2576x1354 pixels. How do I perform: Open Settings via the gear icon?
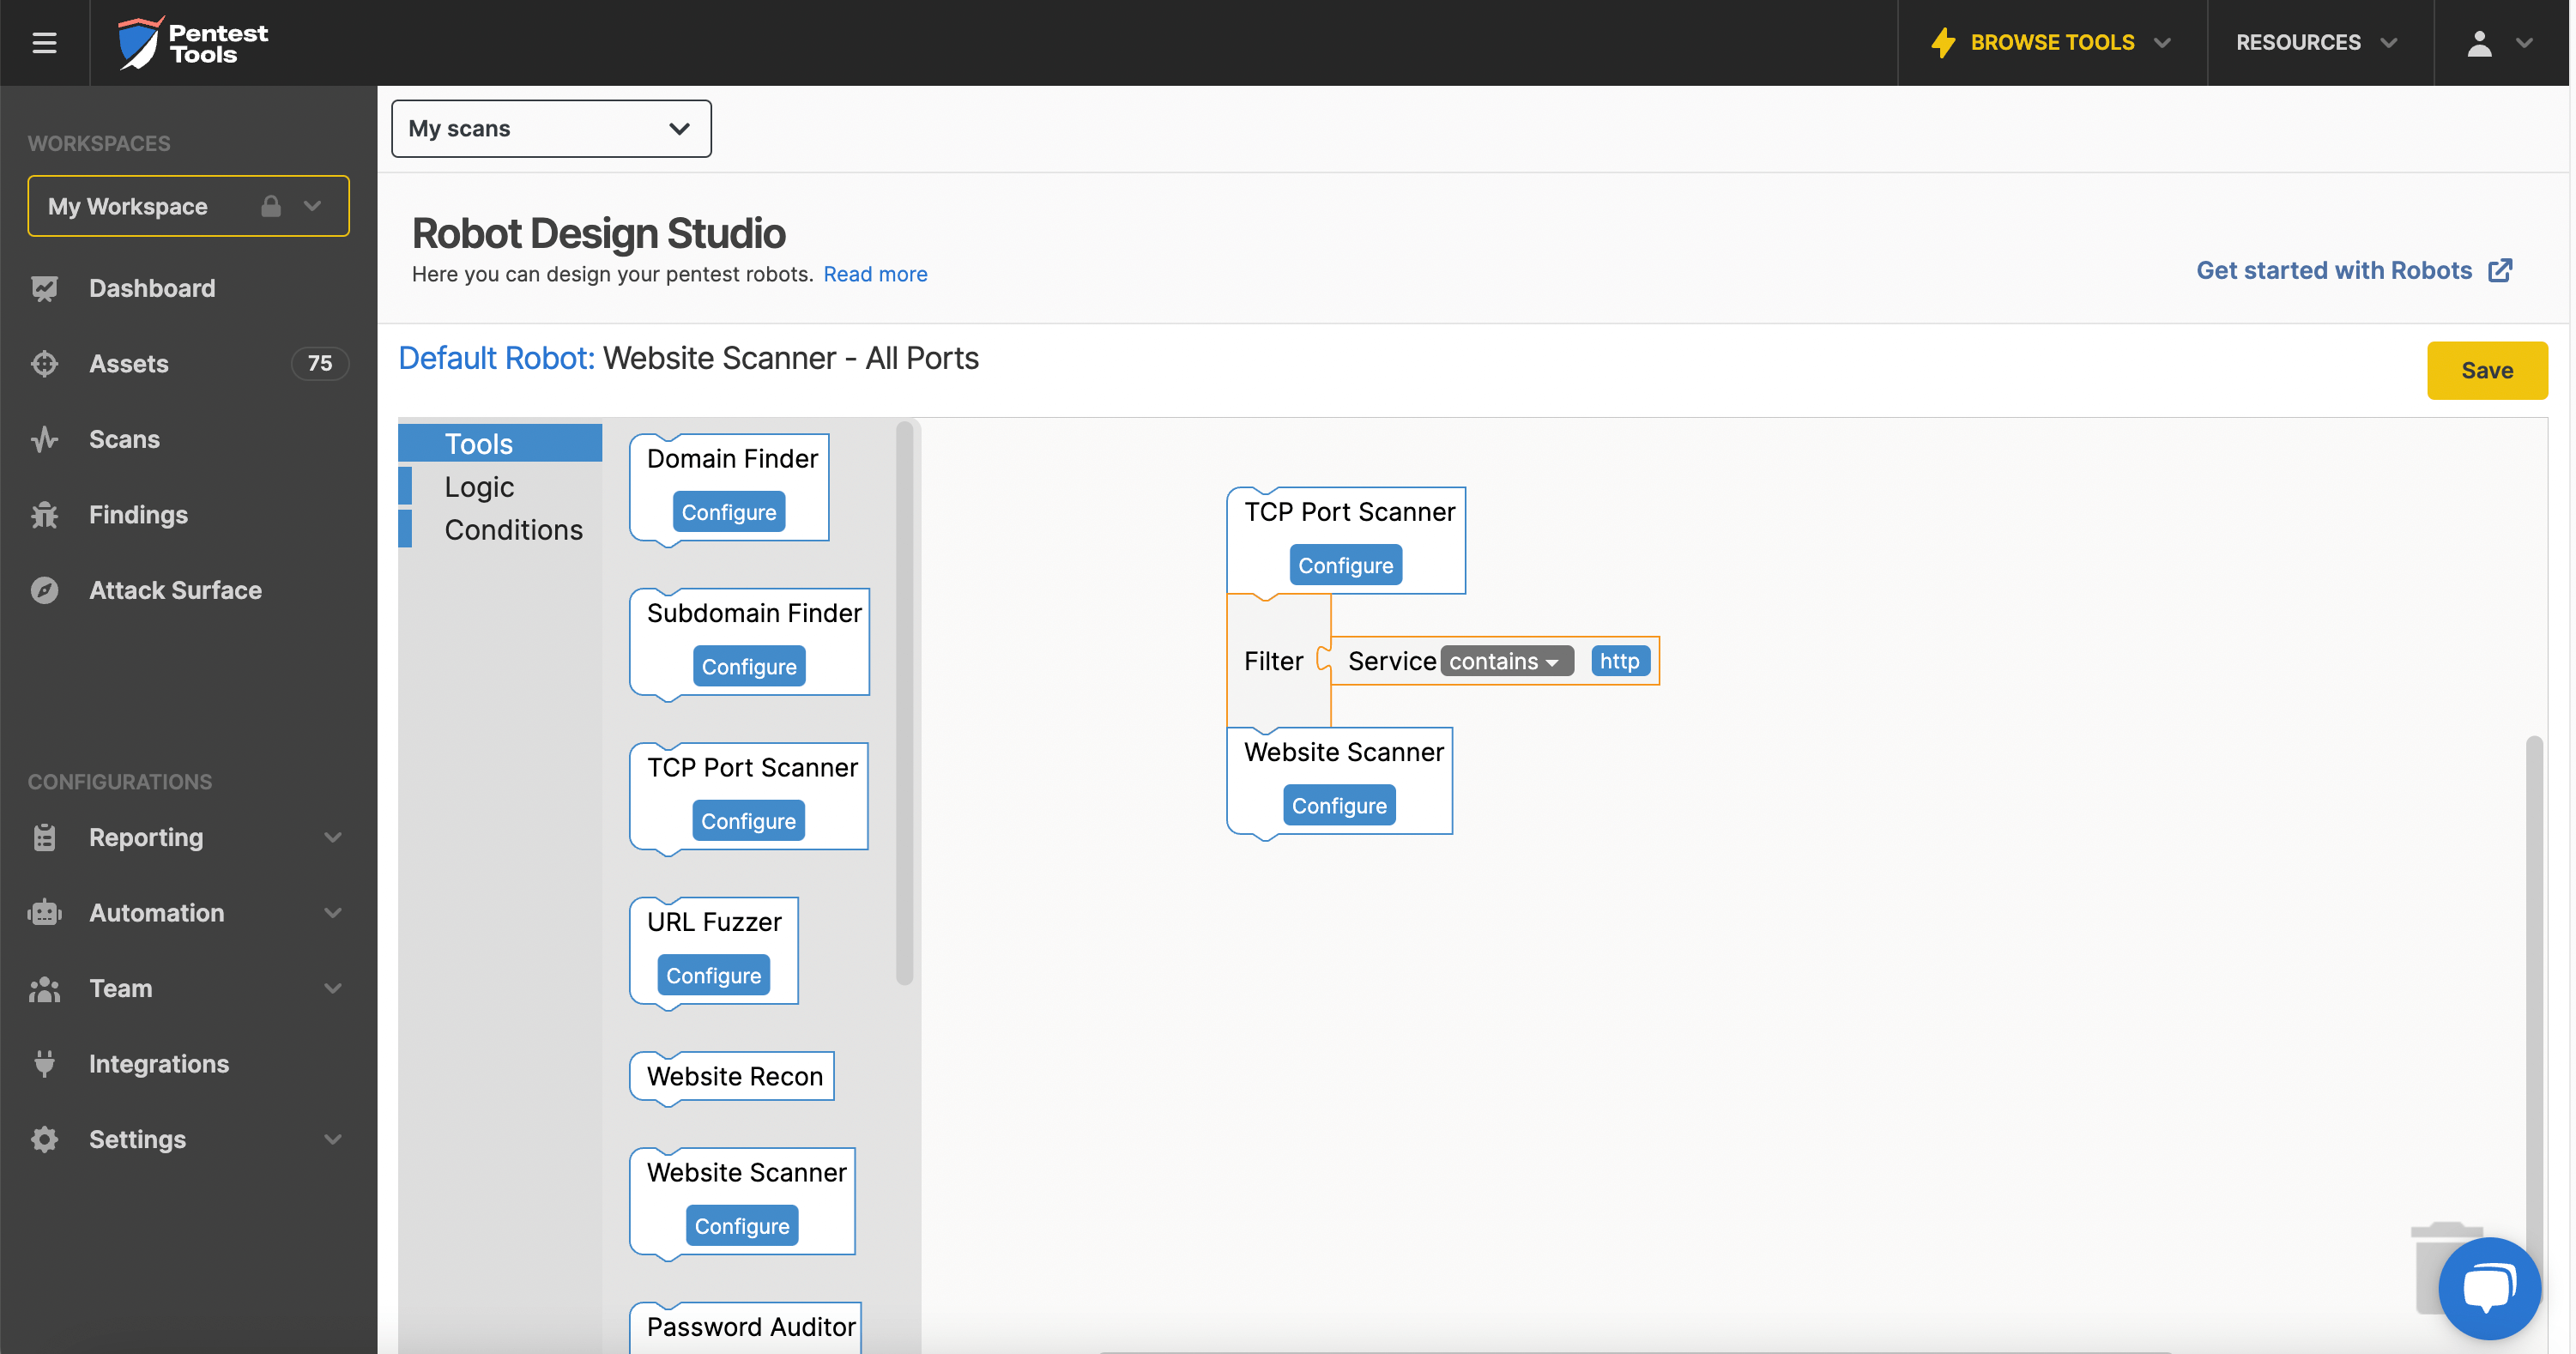coord(44,1139)
